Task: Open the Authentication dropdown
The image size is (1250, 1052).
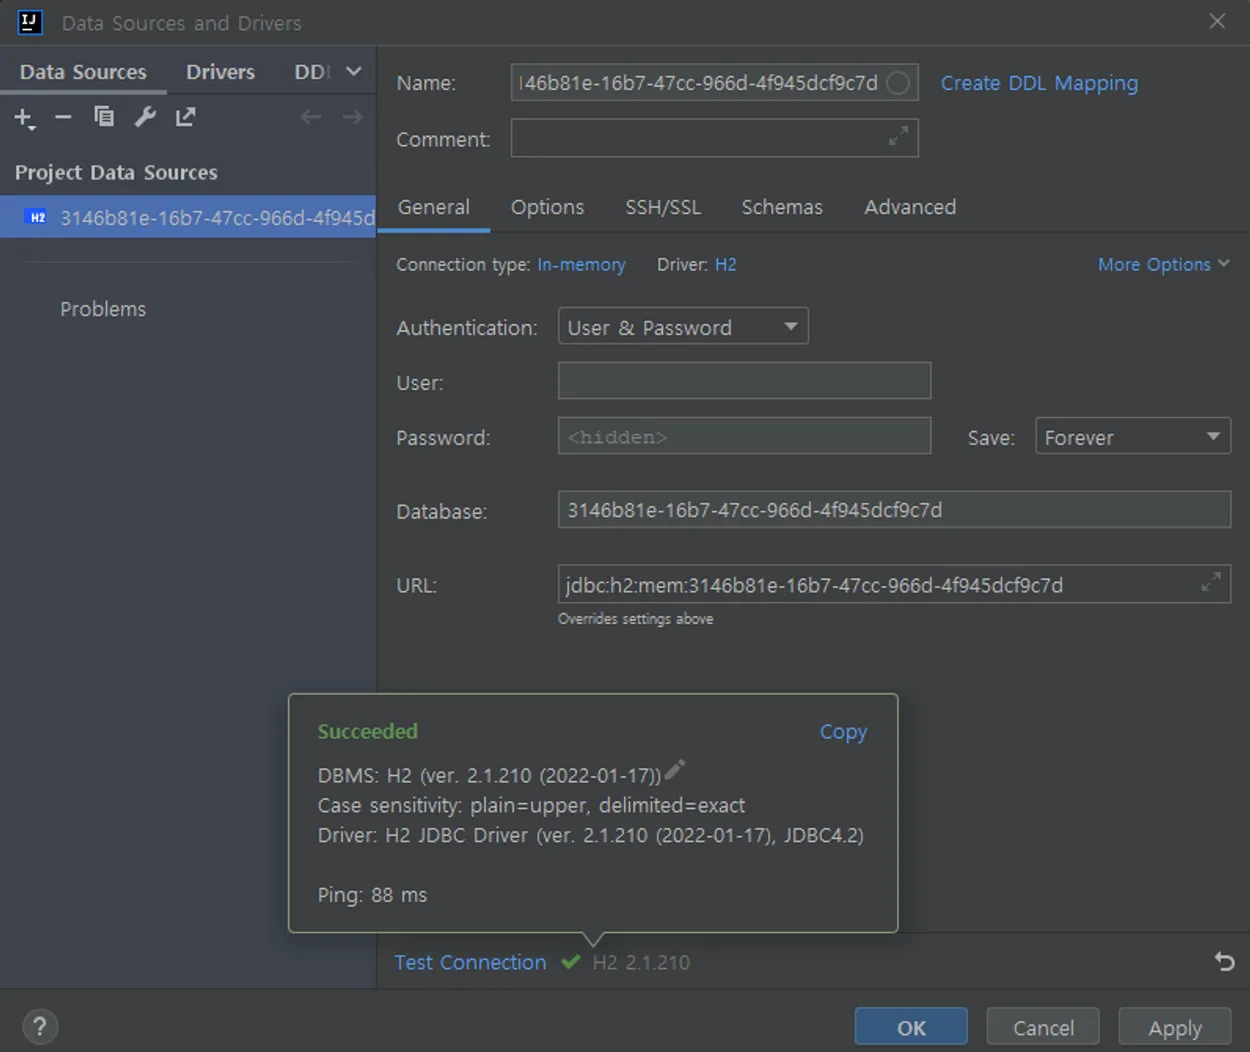Action: point(683,327)
